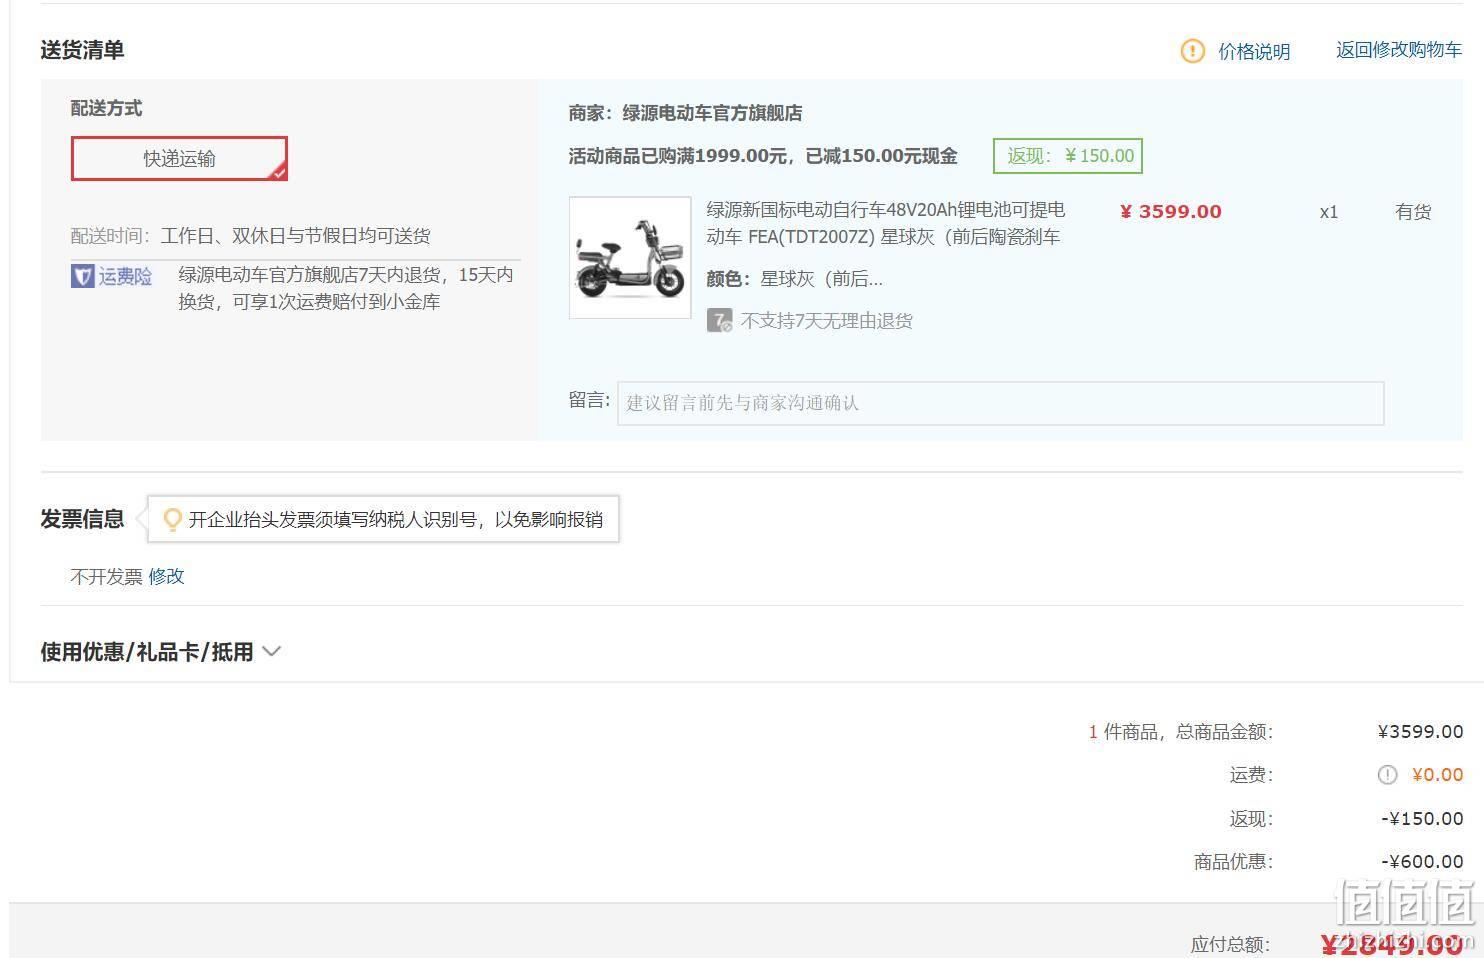Open the 价格说明 link
The image size is (1484, 958).
[1254, 51]
